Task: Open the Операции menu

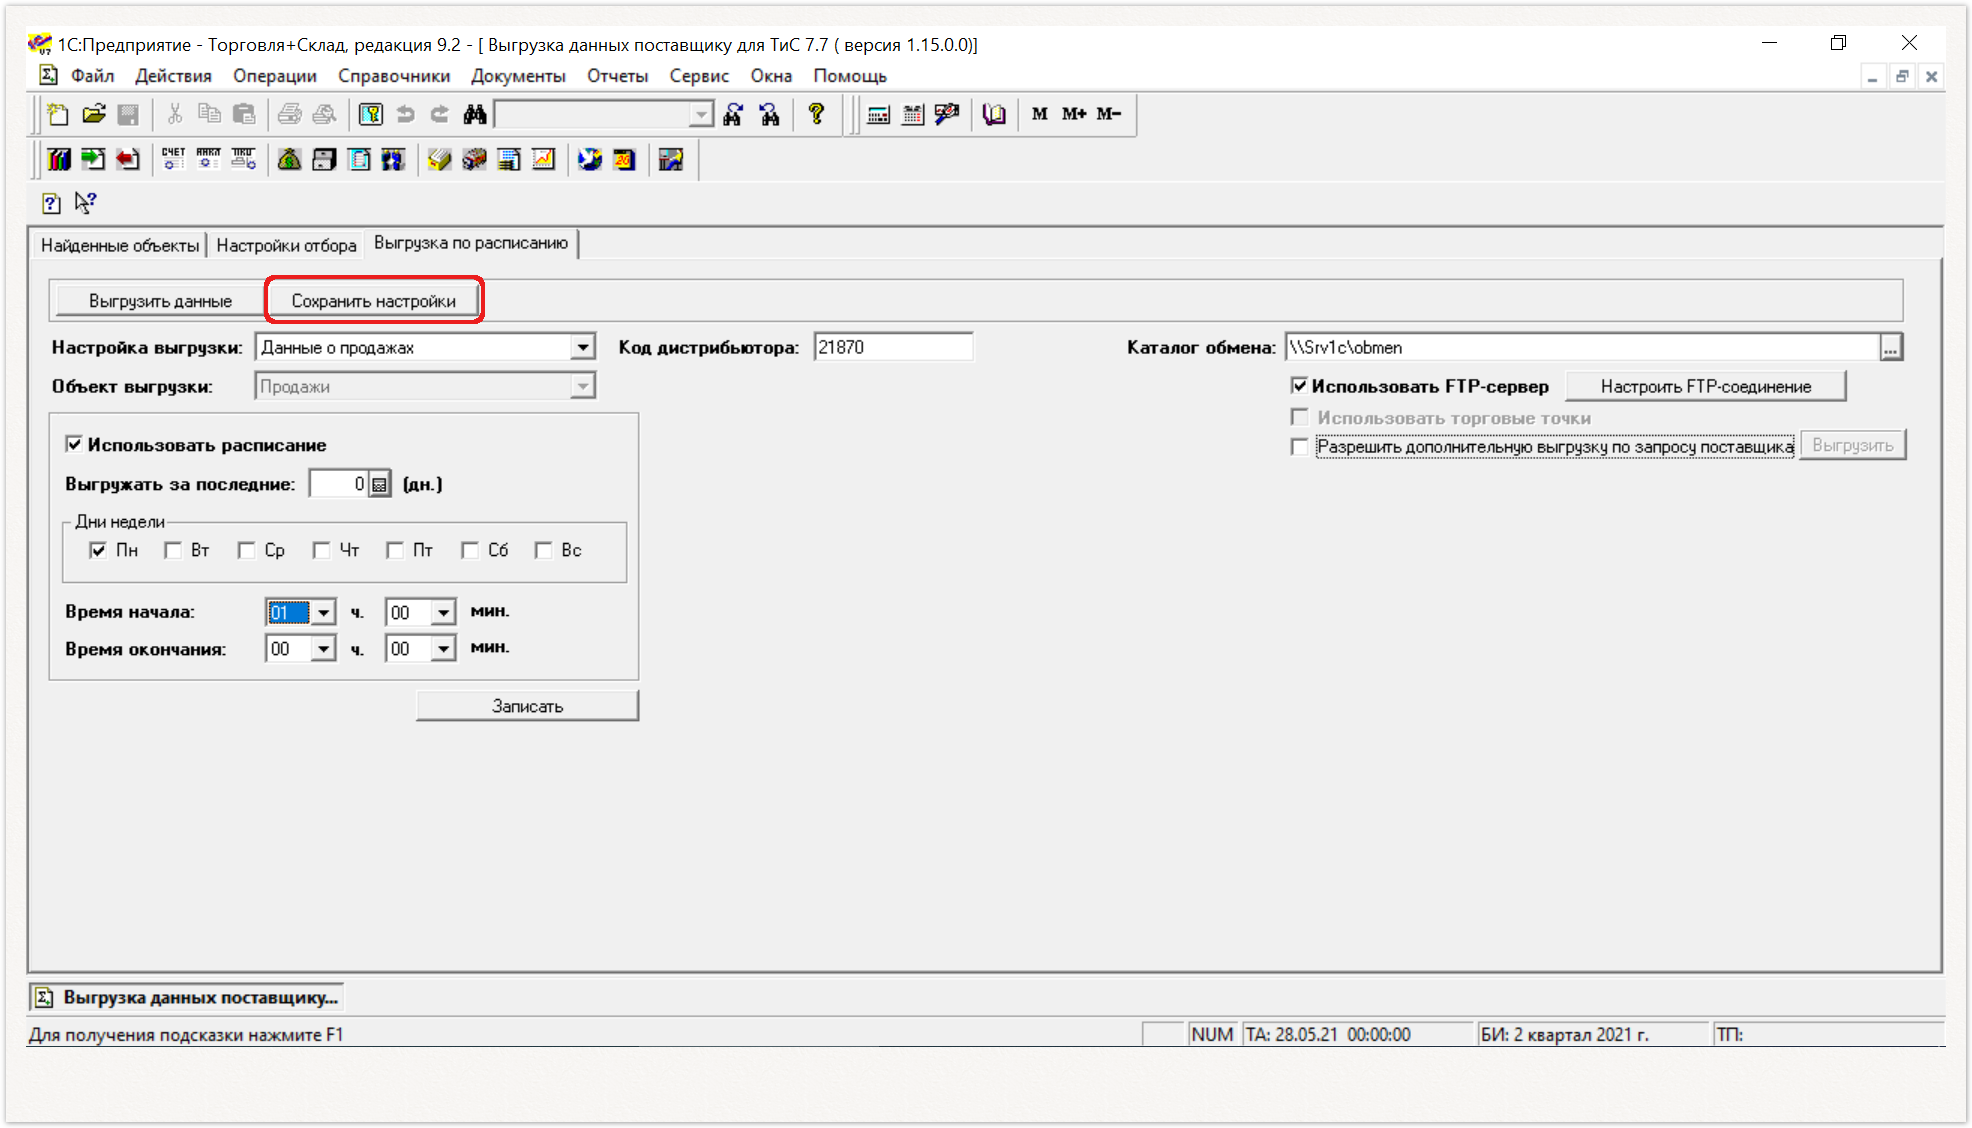Action: pyautogui.click(x=275, y=76)
